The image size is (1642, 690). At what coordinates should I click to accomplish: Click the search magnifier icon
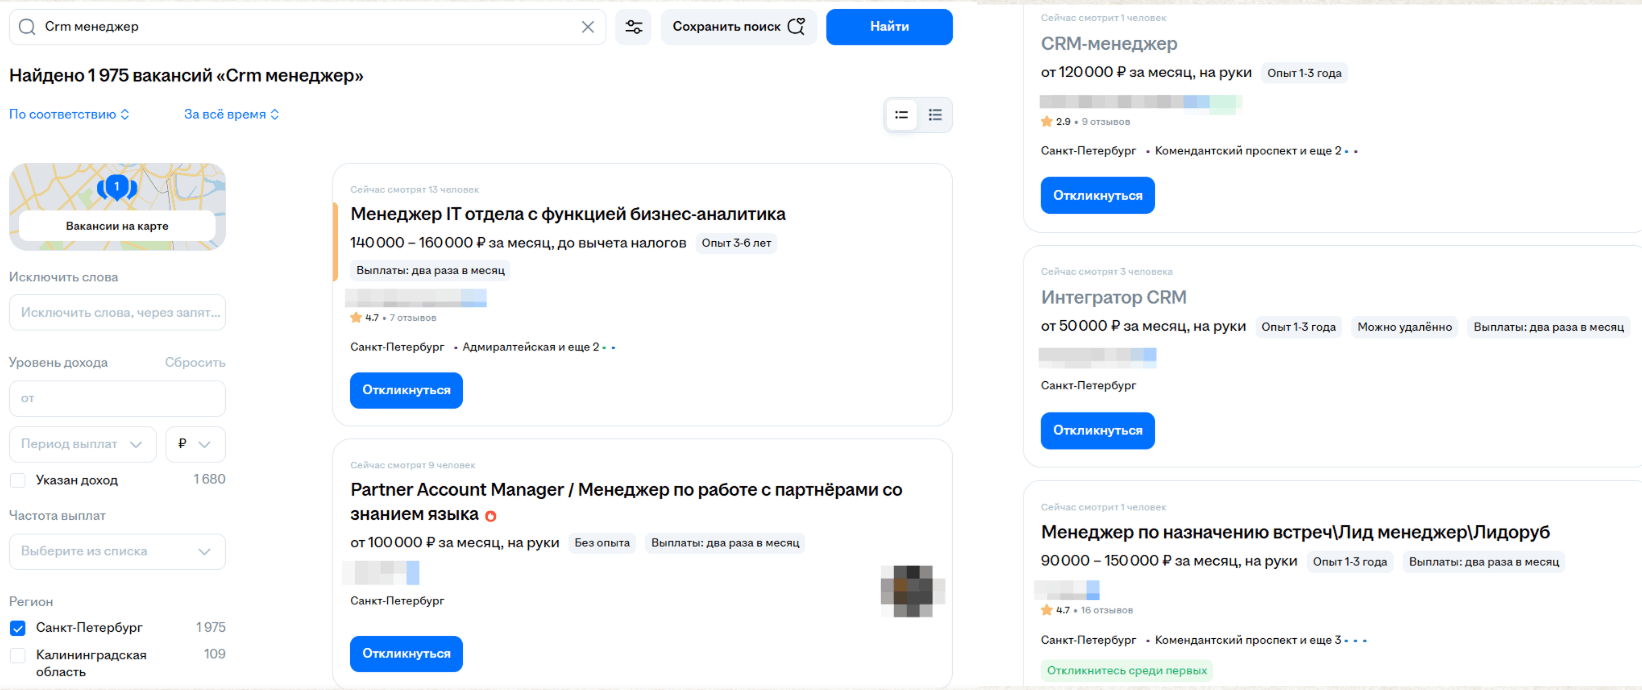point(27,27)
